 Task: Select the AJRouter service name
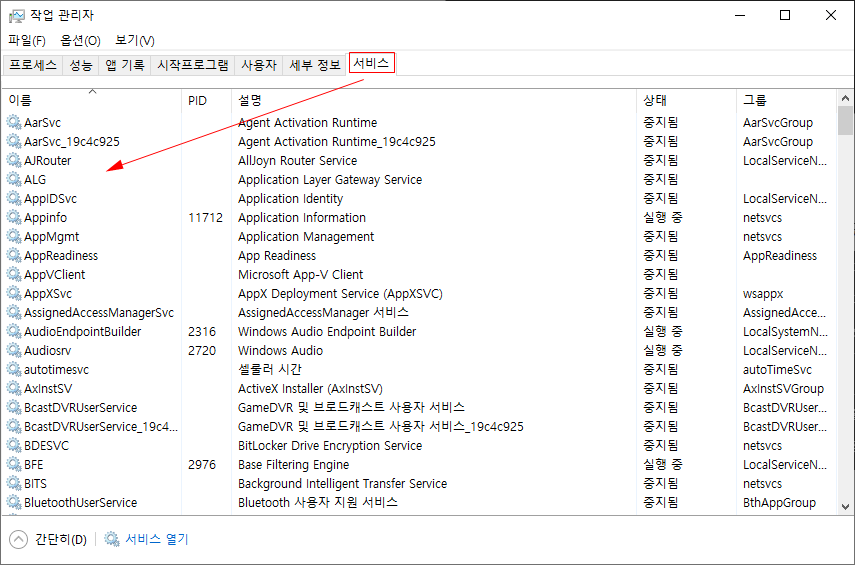47,160
